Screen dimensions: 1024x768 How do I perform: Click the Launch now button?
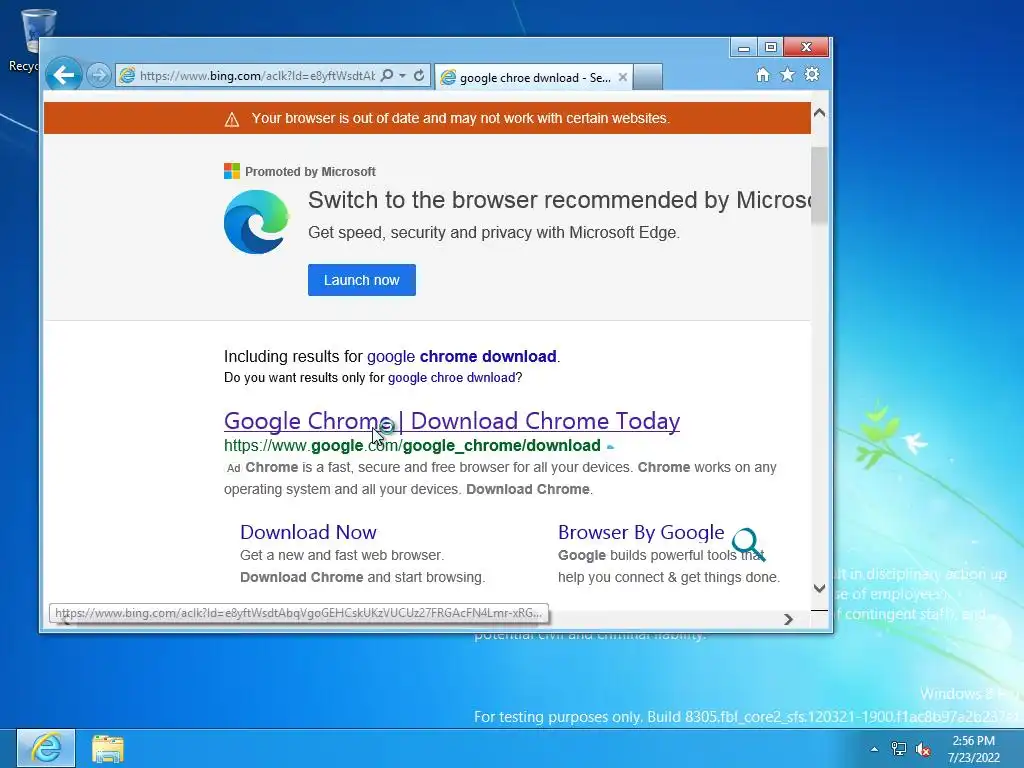tap(362, 280)
